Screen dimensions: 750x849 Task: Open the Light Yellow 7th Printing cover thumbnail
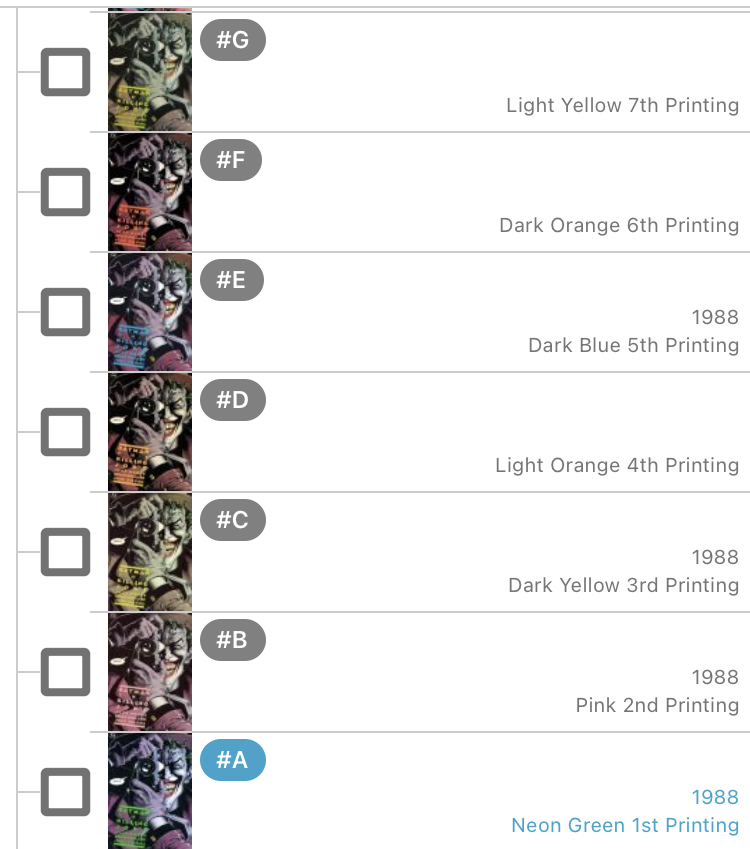(150, 72)
